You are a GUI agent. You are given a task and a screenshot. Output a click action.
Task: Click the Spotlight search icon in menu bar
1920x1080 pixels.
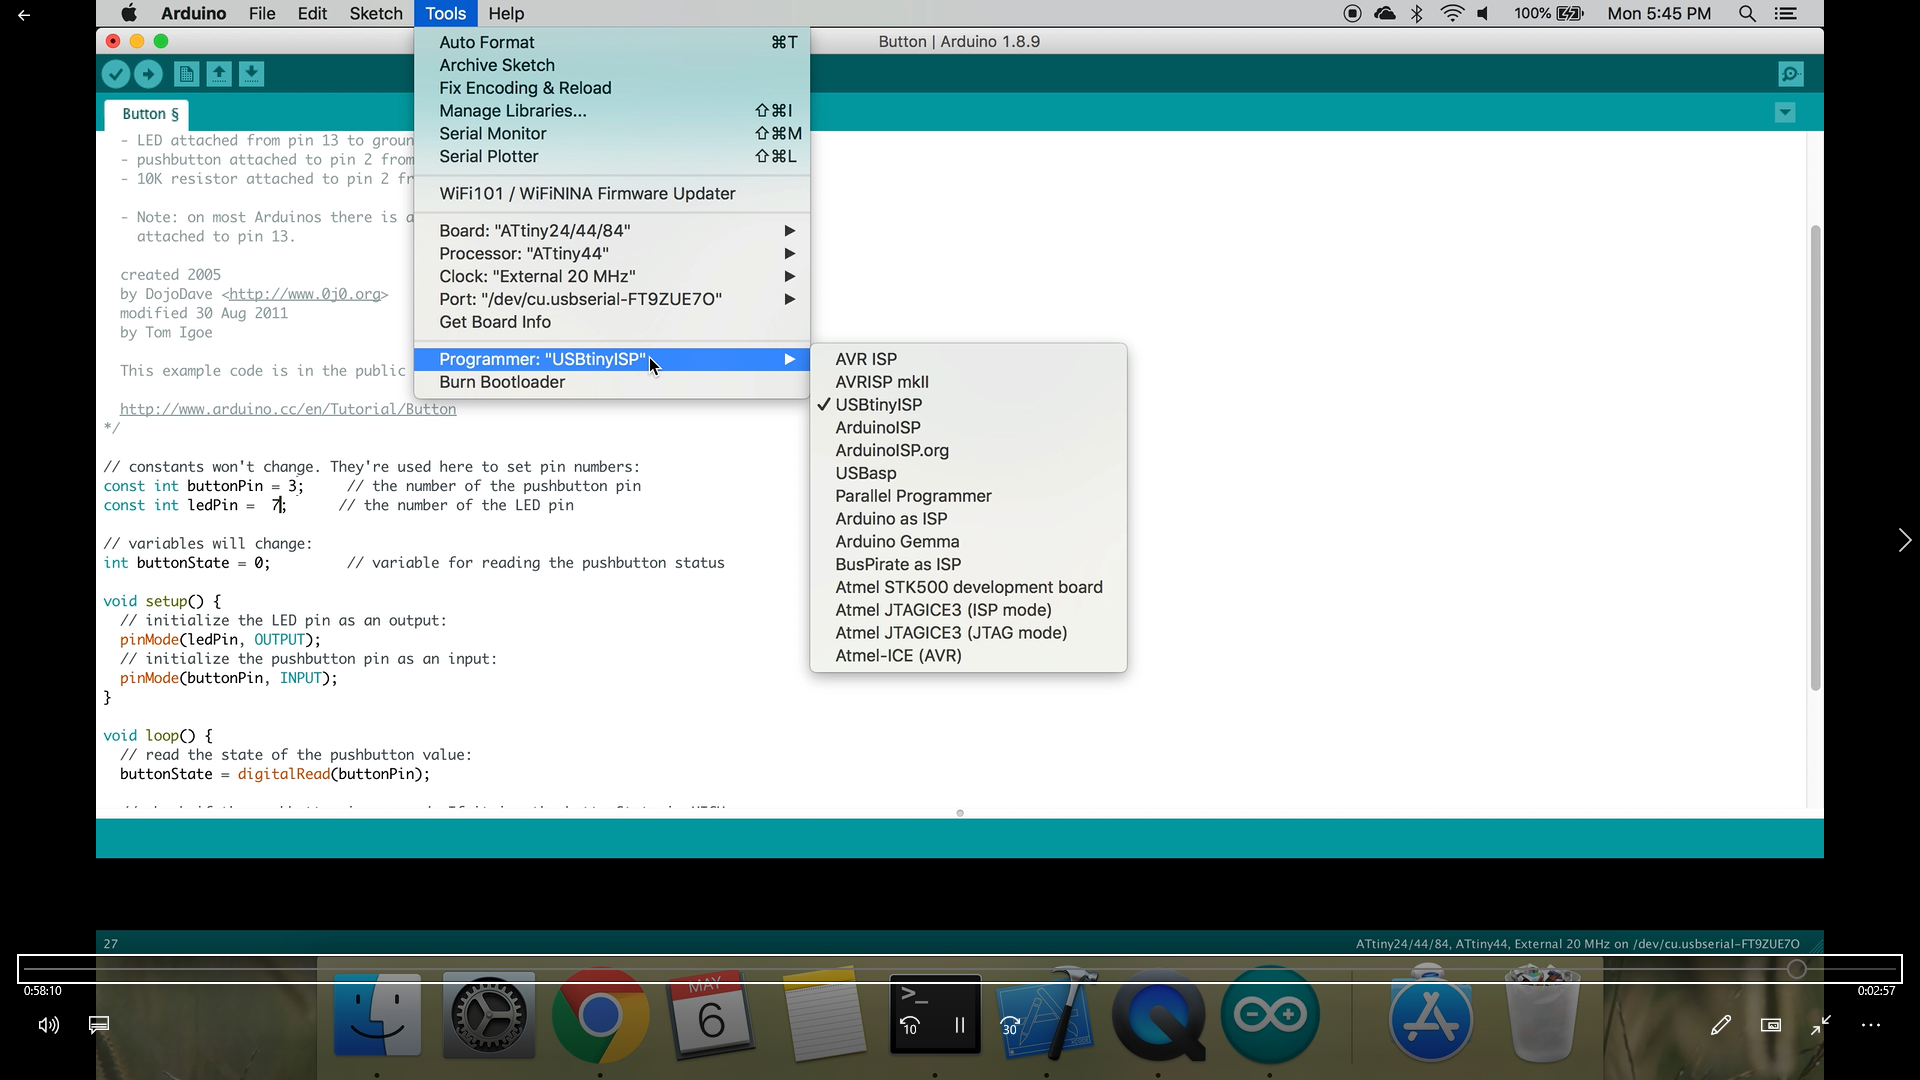click(1747, 14)
